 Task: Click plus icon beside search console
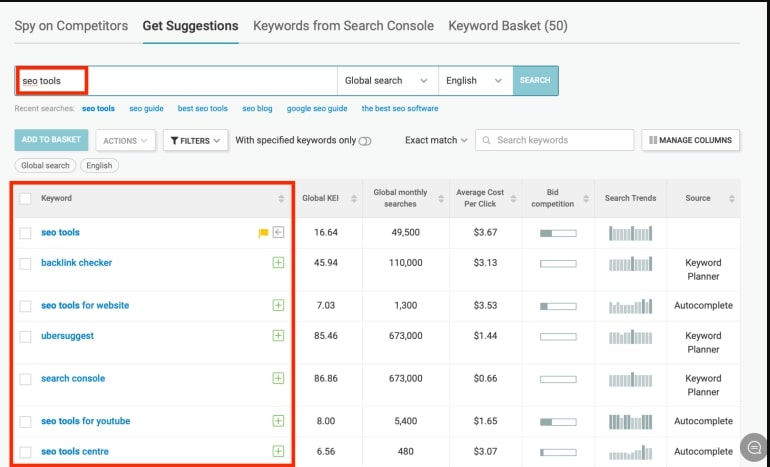pyautogui.click(x=278, y=379)
